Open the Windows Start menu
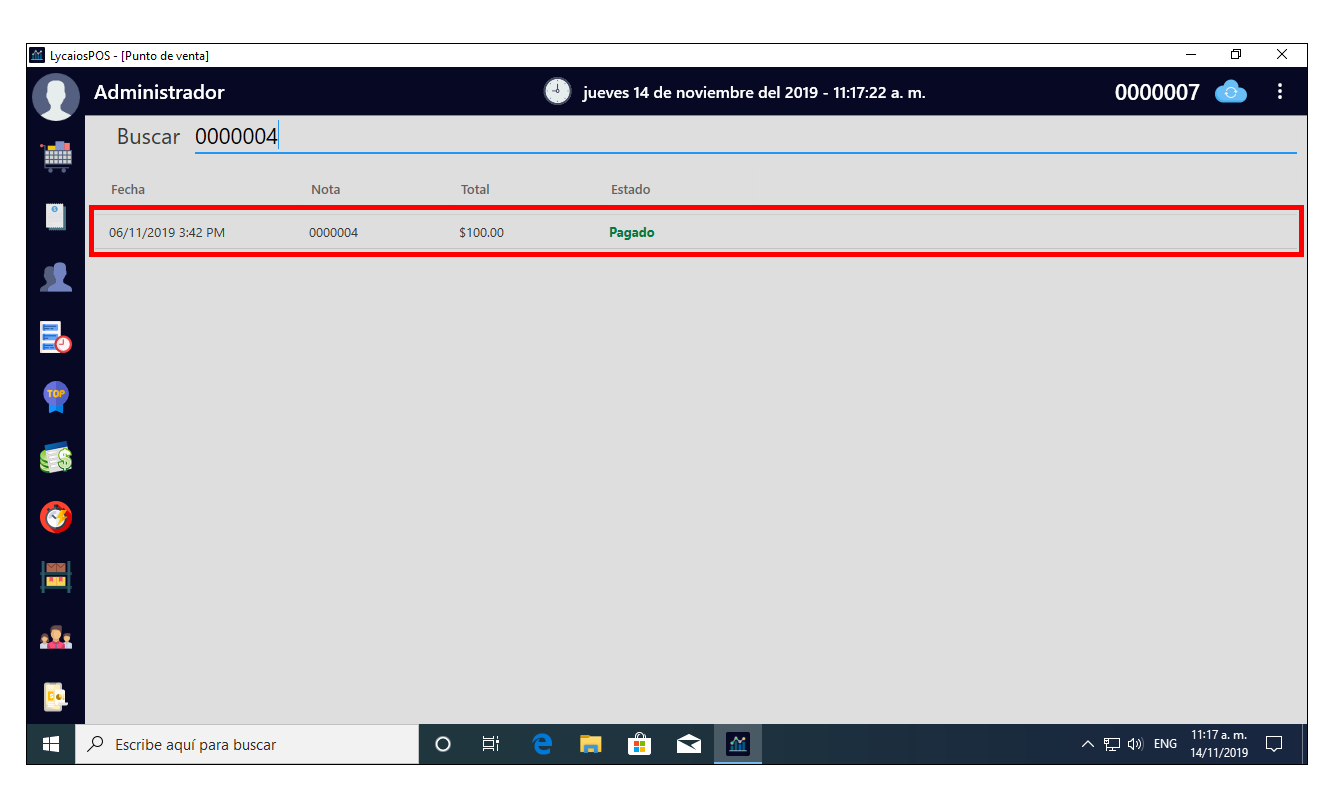The width and height of the screenshot is (1334, 808). pos(51,744)
